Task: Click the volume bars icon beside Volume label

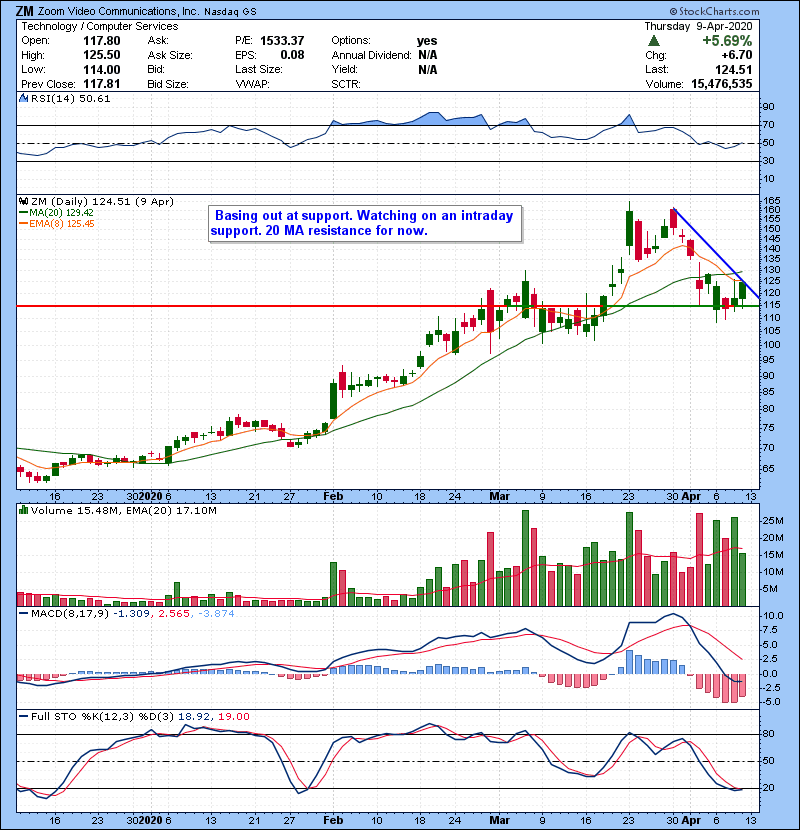Action: [x=23, y=510]
